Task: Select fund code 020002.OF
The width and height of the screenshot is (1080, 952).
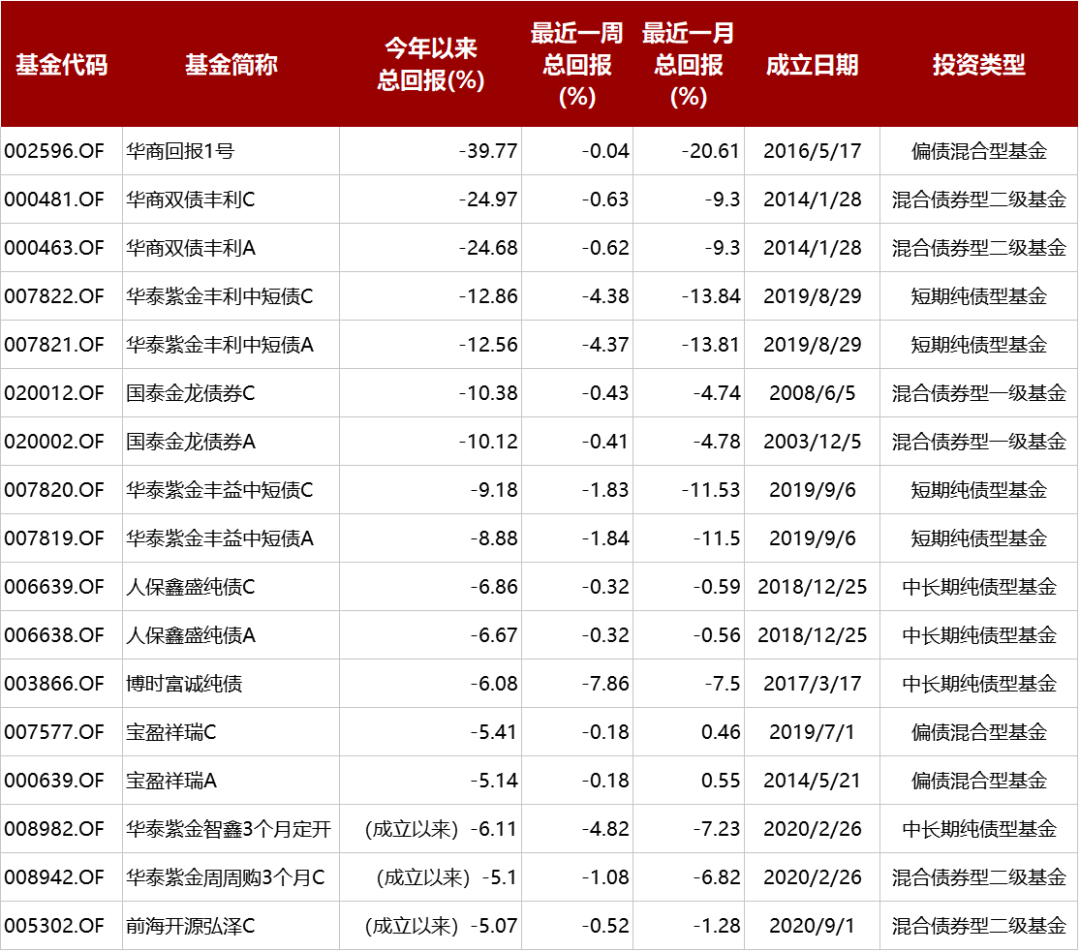Action: pyautogui.click(x=54, y=441)
